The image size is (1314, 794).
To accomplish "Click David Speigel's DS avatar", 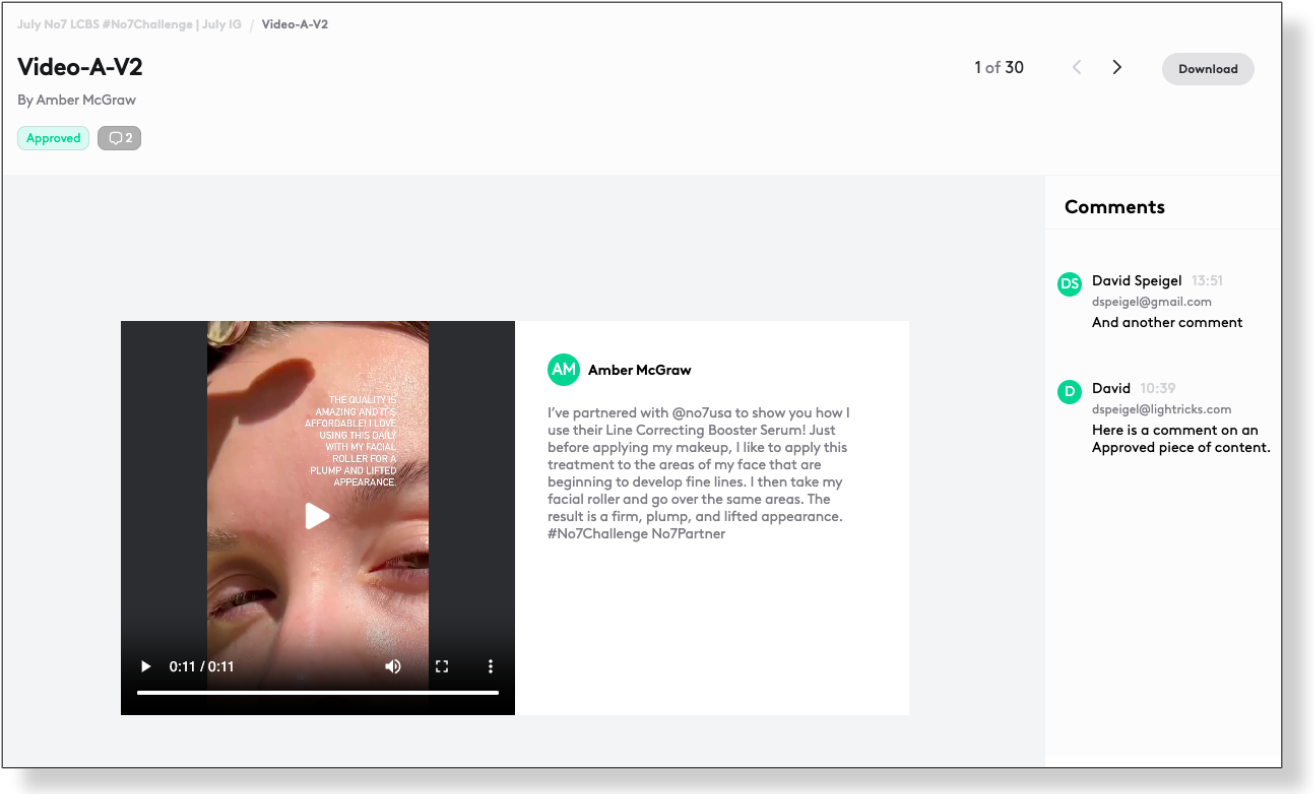I will tap(1069, 284).
